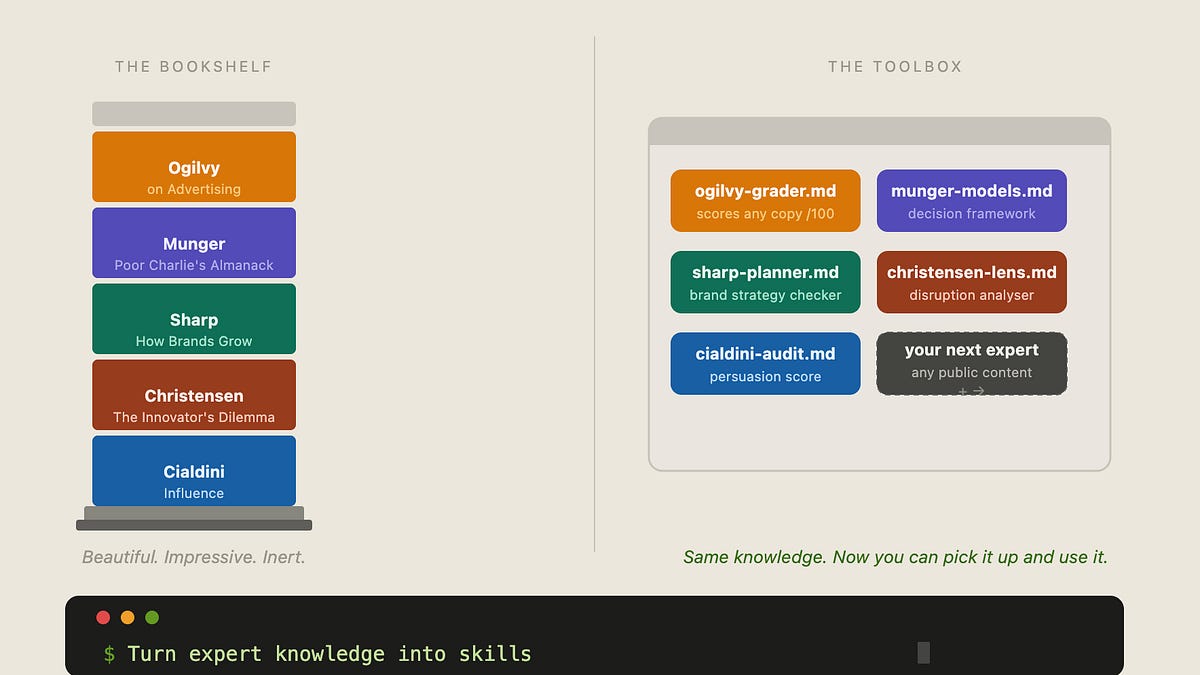The height and width of the screenshot is (675, 1200).
Task: Click THE BOOKSHELF heading
Action: point(194,67)
